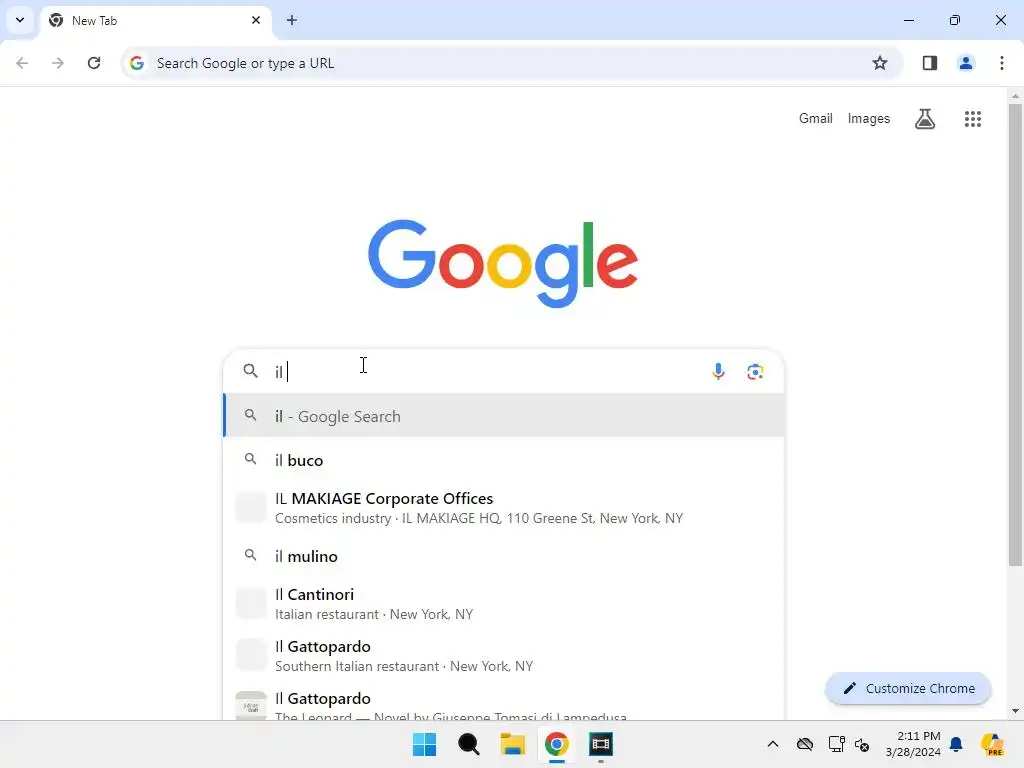The height and width of the screenshot is (768, 1024).
Task: Show hidden system tray icons
Action: point(773,744)
